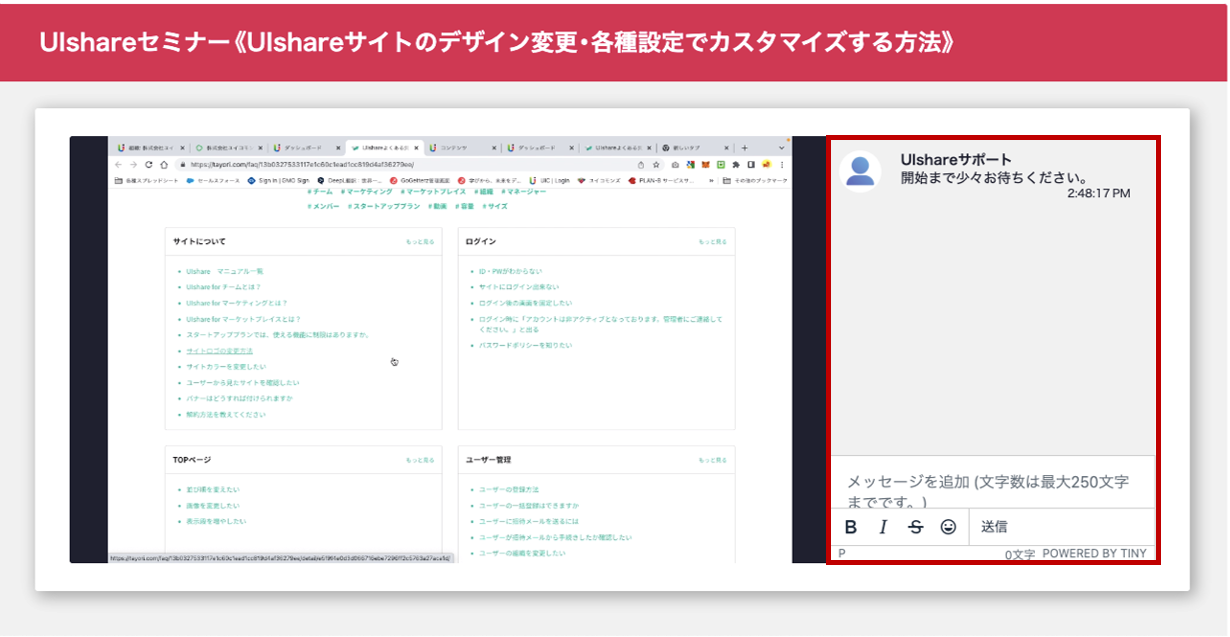Open the 各種スプレッドシート bookmark folder
1230x637 pixels.
pos(147,180)
